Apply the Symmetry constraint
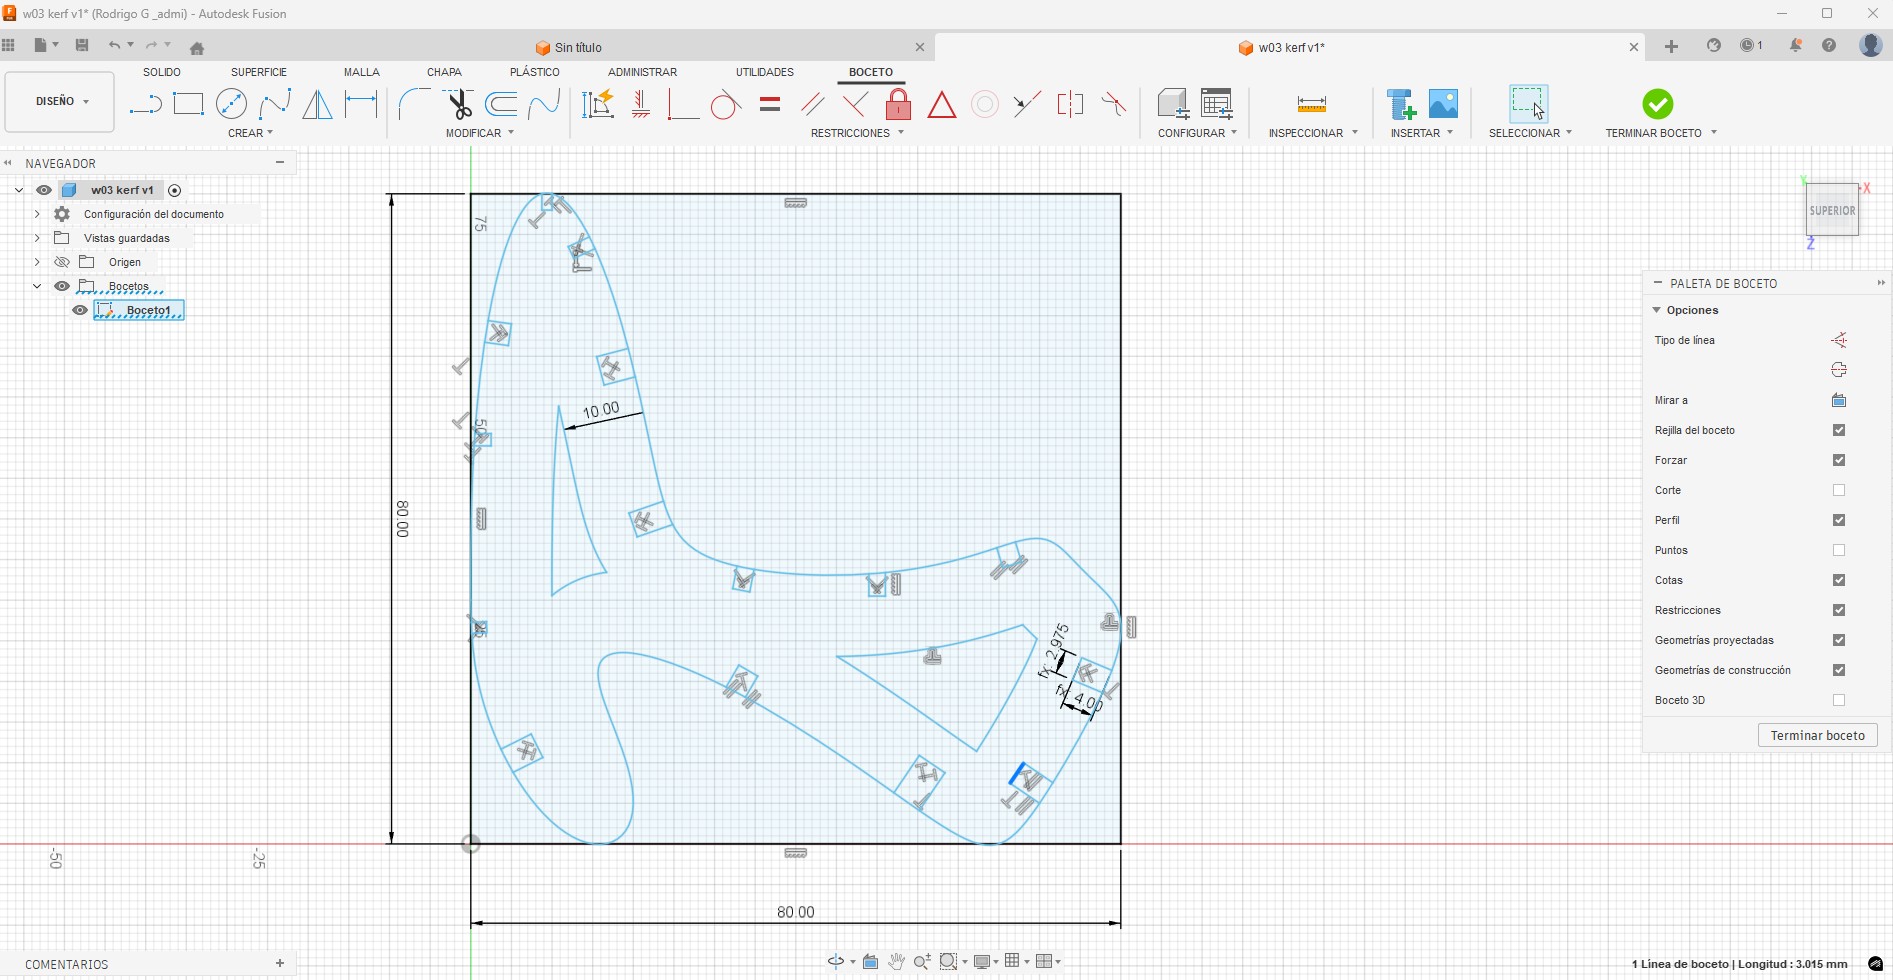The image size is (1893, 980). click(x=1070, y=104)
